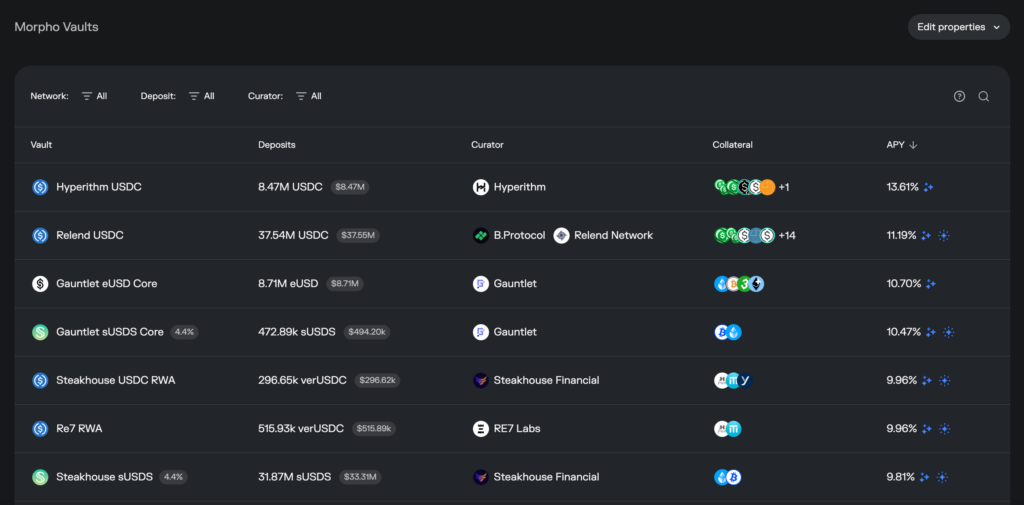Click the $296.62k deposit value badge
The height and width of the screenshot is (505, 1024).
(x=377, y=380)
